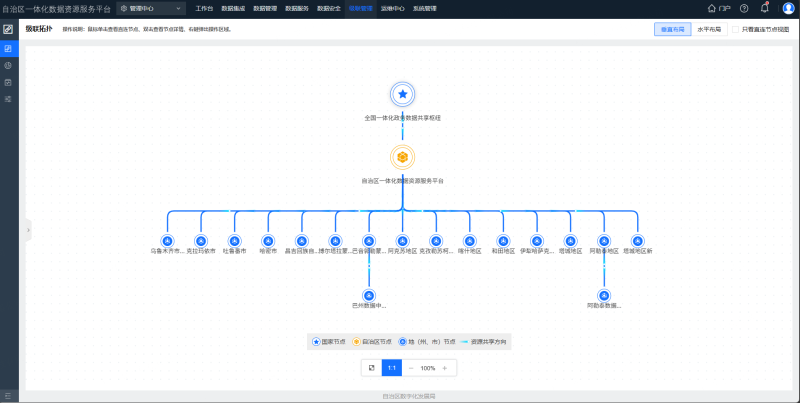Click the fit-to-screen icon in zoom bar
Viewport: 800px width, 403px height.
tap(371, 368)
